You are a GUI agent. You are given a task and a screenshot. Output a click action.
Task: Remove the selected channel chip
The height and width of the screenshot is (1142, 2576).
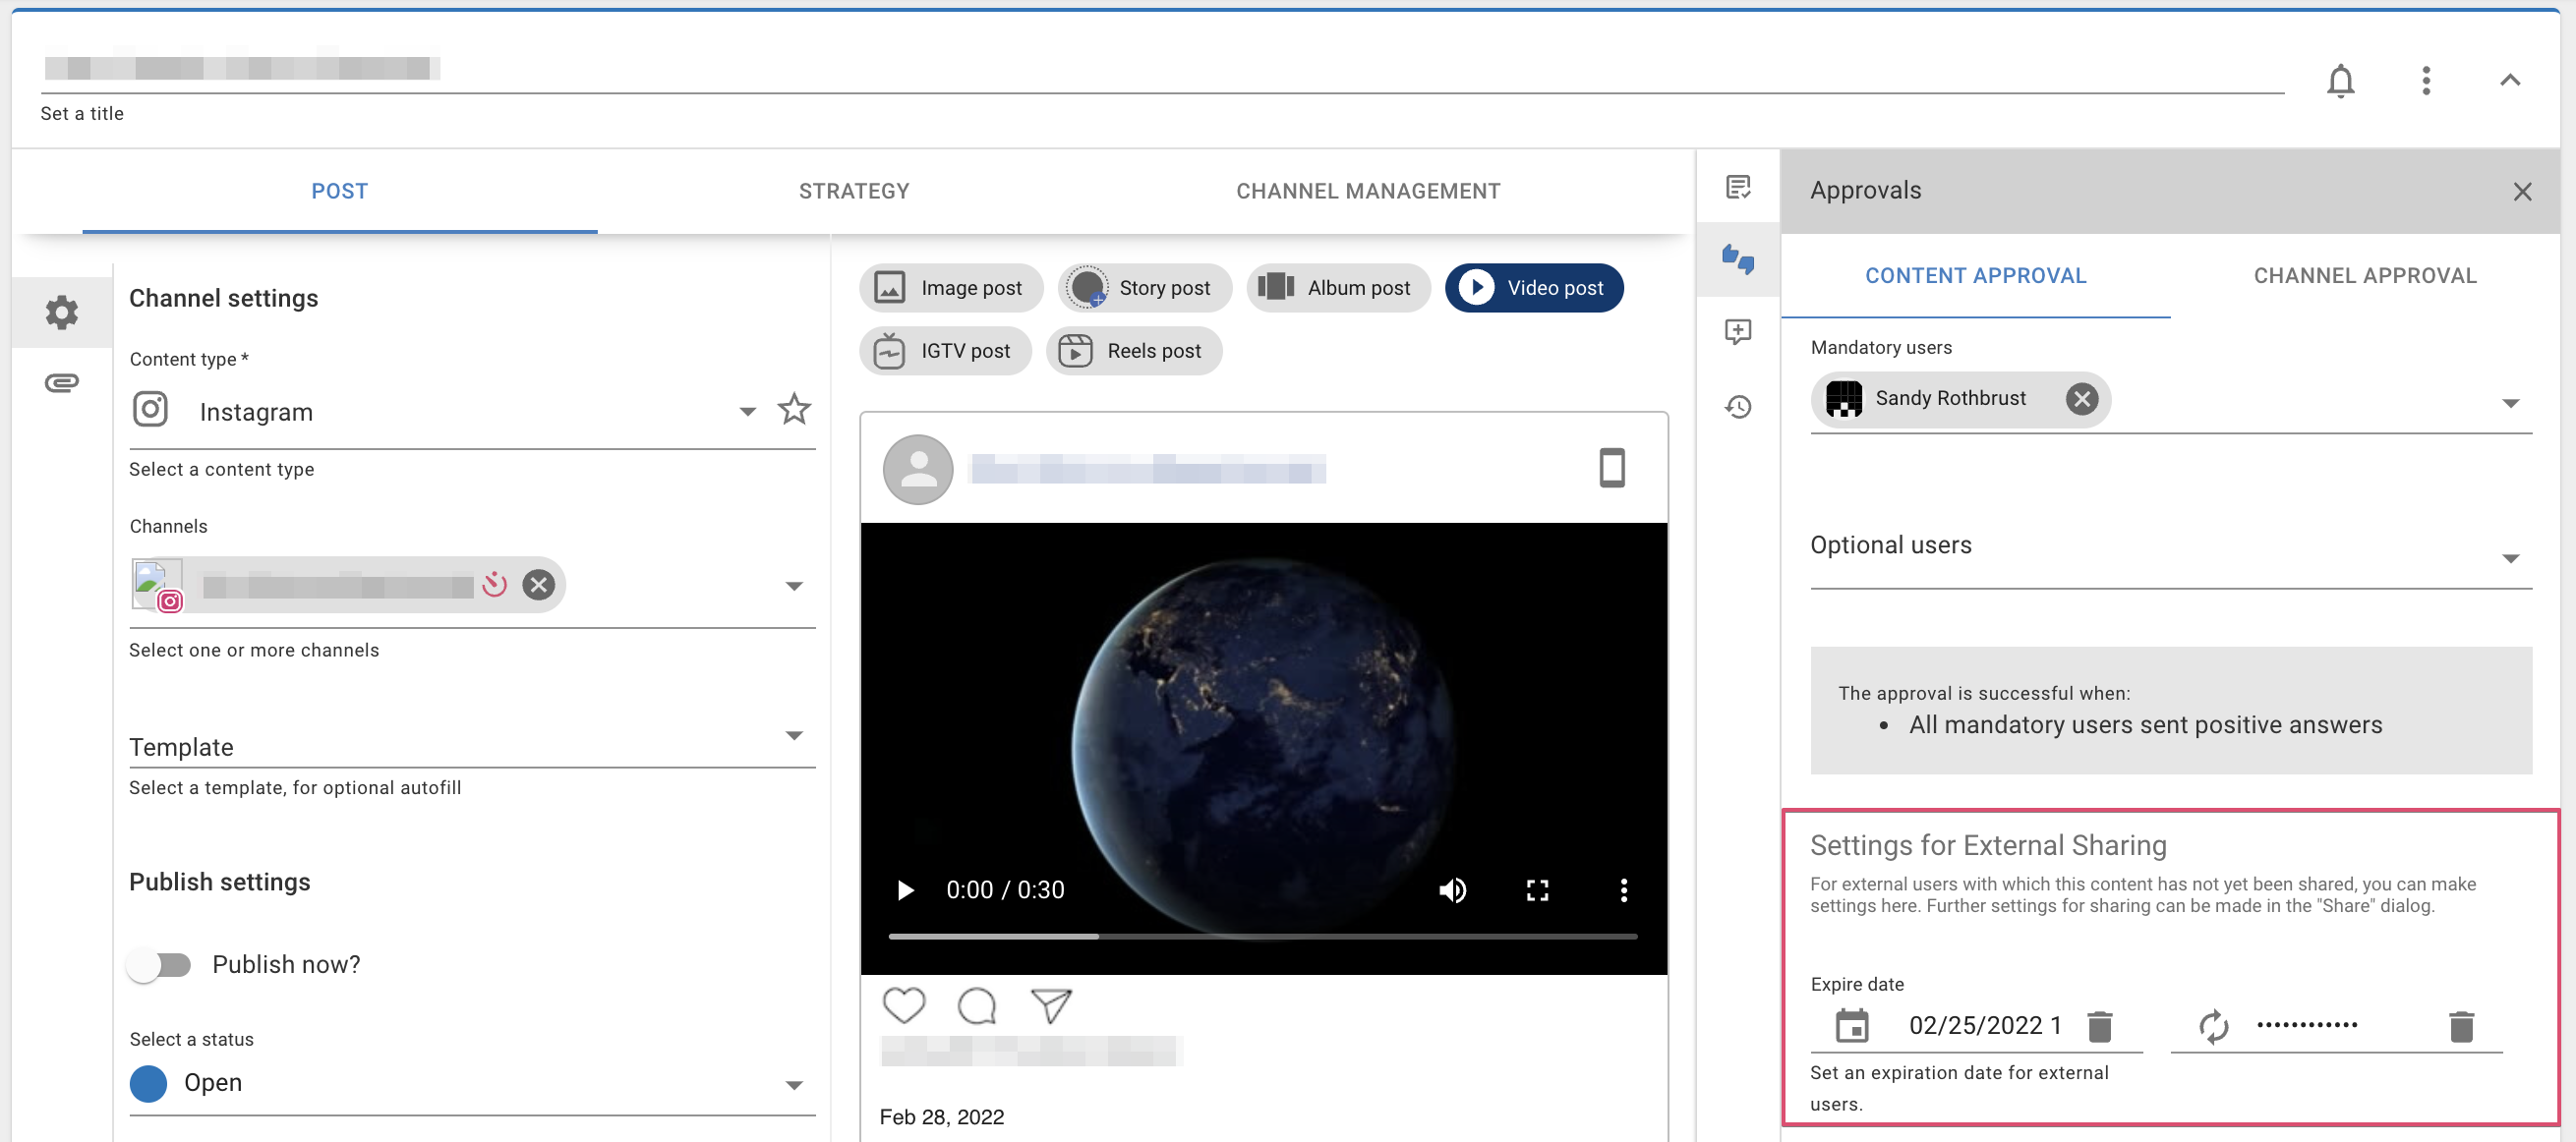538,584
